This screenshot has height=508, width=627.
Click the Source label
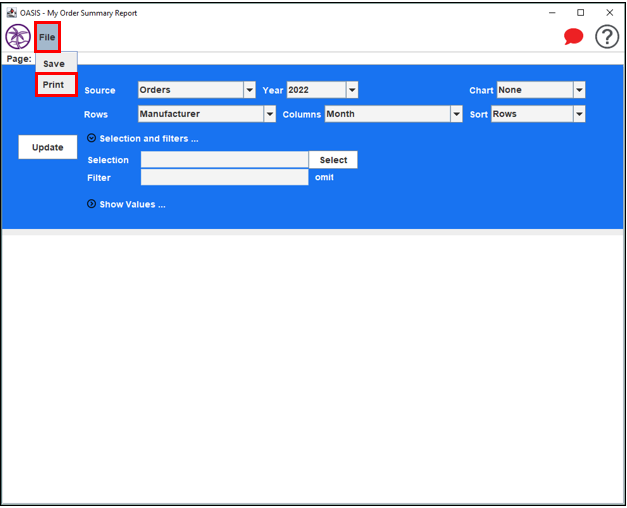click(100, 90)
